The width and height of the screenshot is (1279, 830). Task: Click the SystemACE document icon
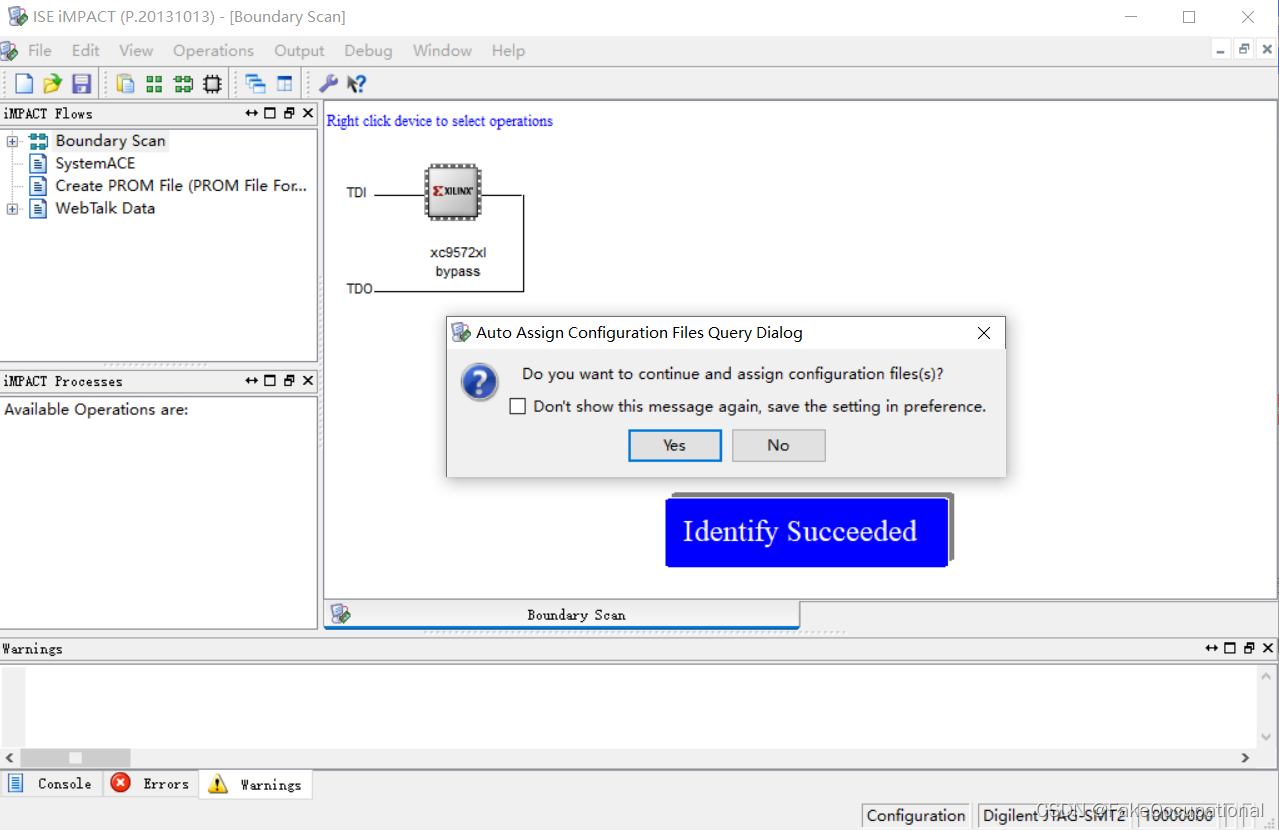tap(38, 163)
